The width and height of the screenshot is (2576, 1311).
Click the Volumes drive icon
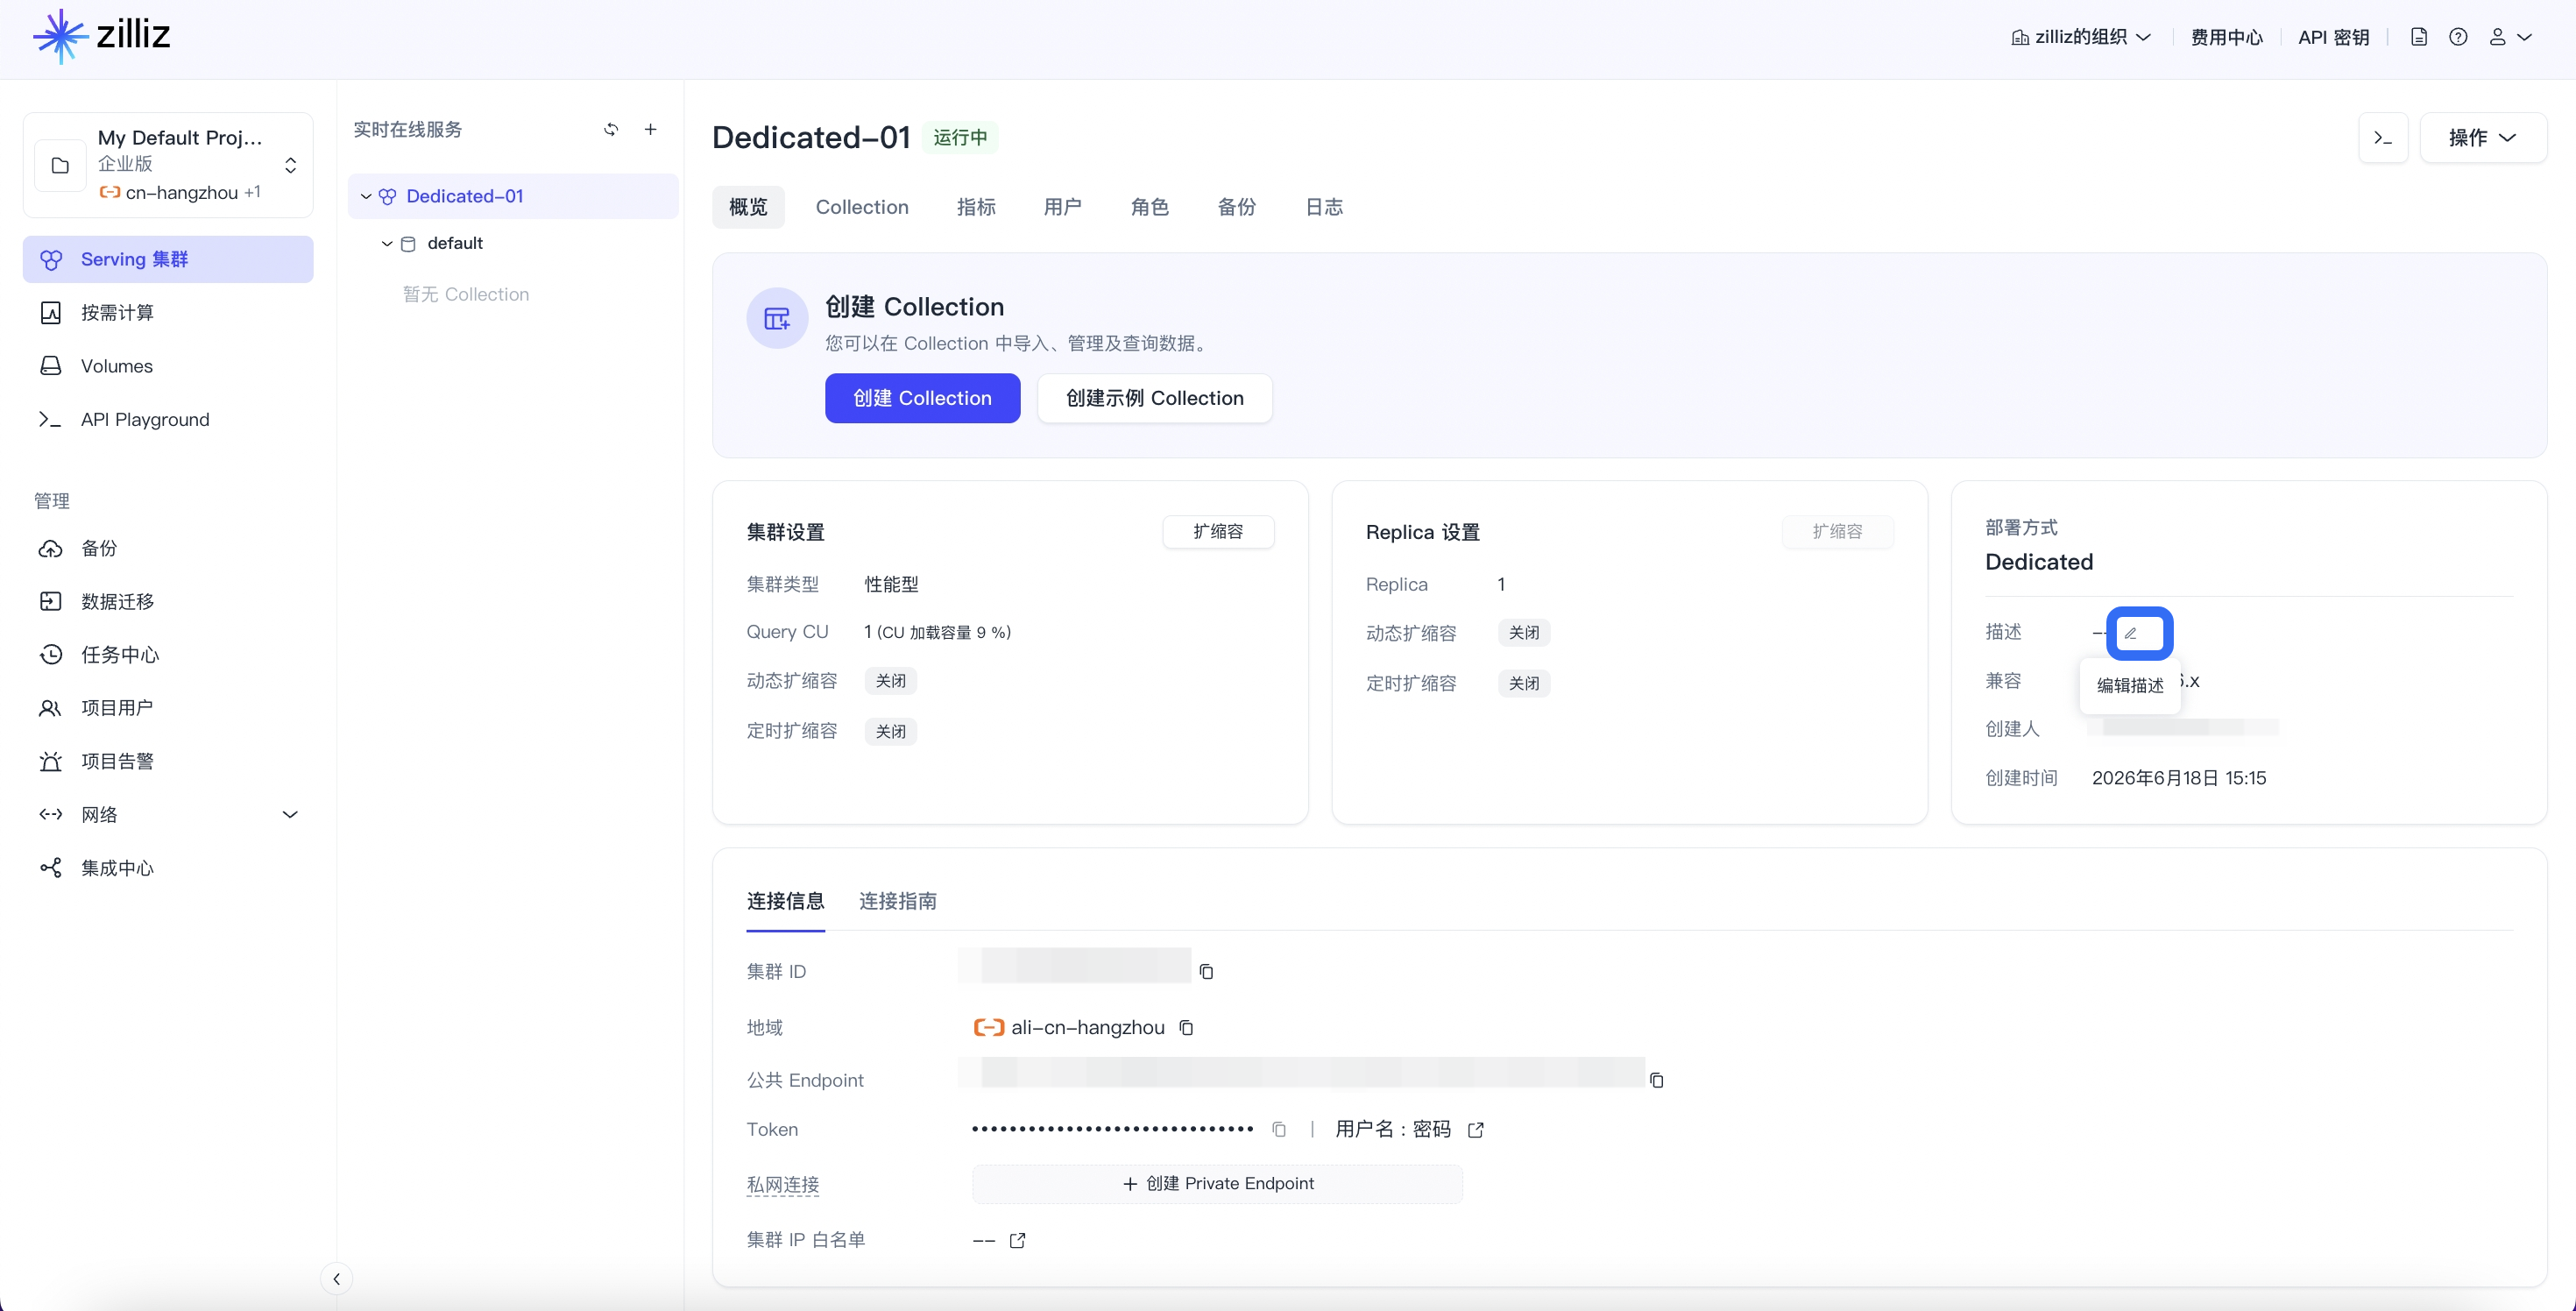[x=50, y=366]
